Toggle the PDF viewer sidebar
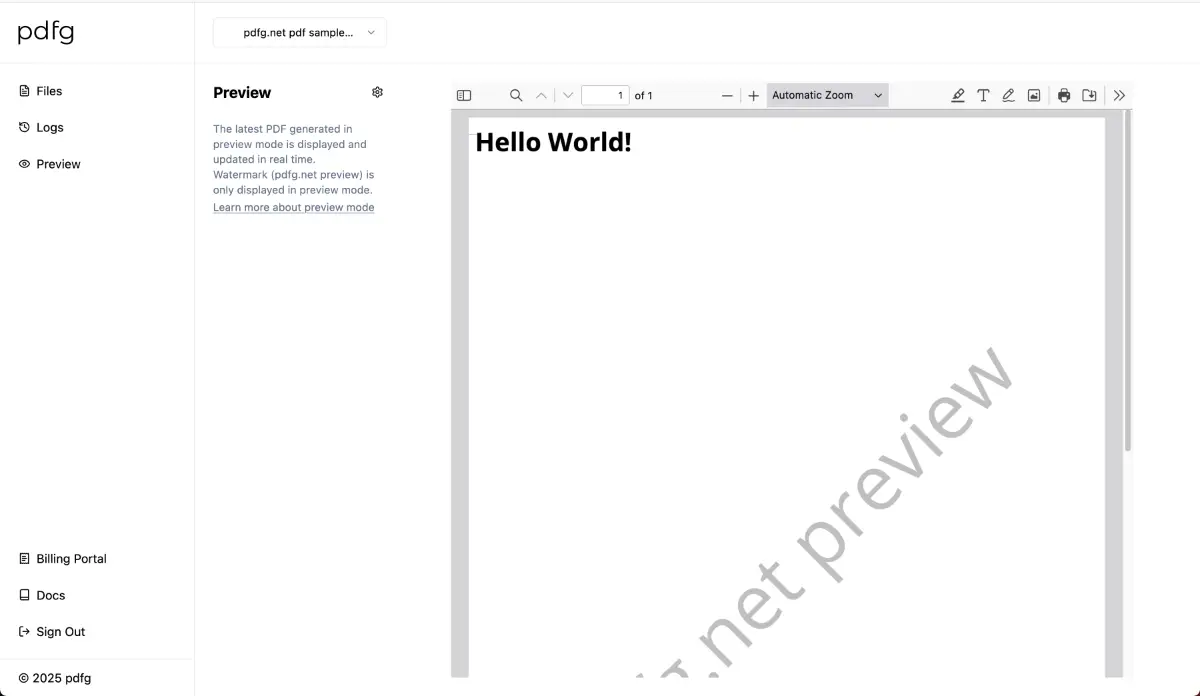Viewport: 1200px width, 696px height. click(464, 96)
